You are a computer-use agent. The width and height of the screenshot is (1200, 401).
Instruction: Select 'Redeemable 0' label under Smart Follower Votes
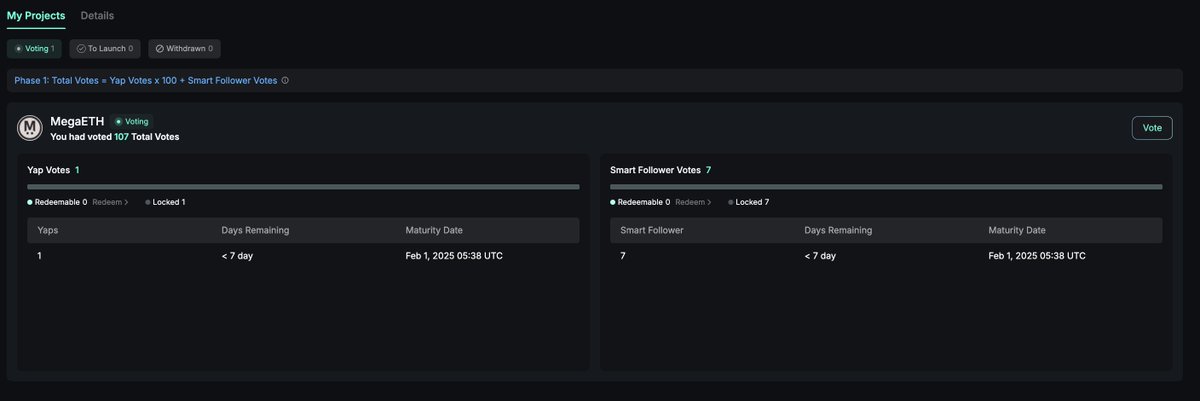coord(640,202)
